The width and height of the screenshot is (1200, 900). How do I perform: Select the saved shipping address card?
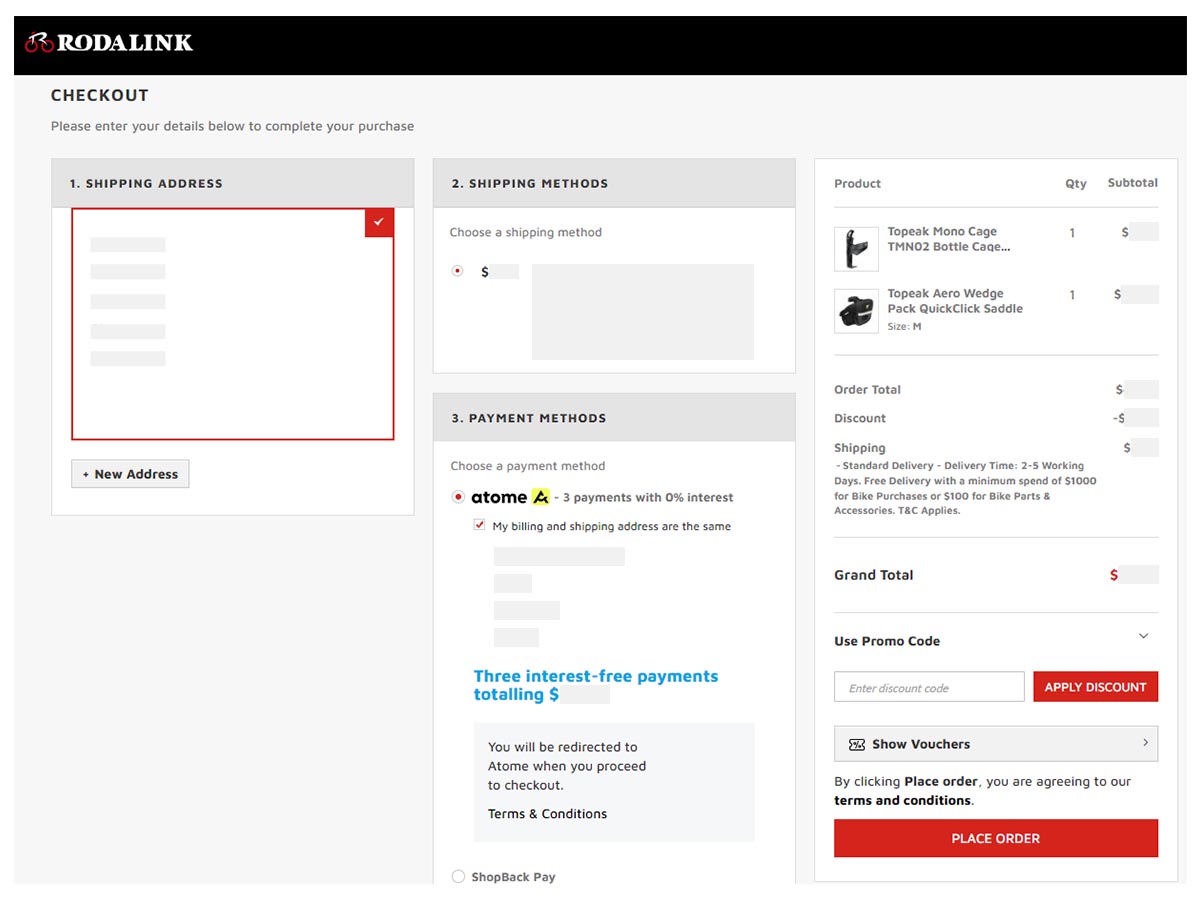coord(232,324)
